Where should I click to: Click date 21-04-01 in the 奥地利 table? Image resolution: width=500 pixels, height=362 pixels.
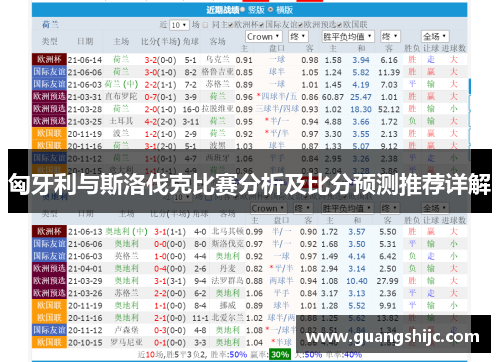[85, 269]
